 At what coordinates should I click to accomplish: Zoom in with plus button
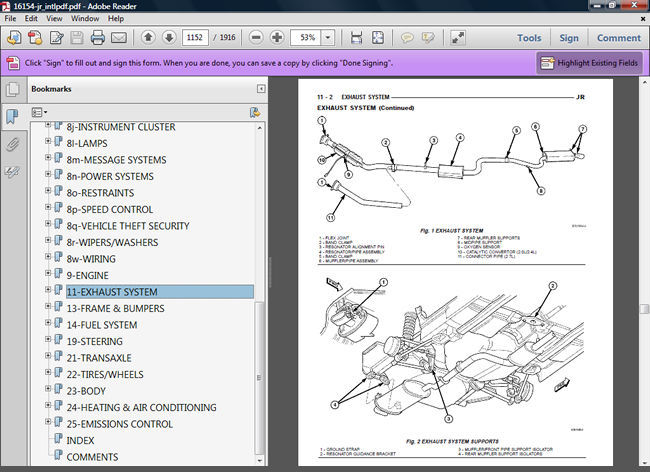tap(277, 38)
